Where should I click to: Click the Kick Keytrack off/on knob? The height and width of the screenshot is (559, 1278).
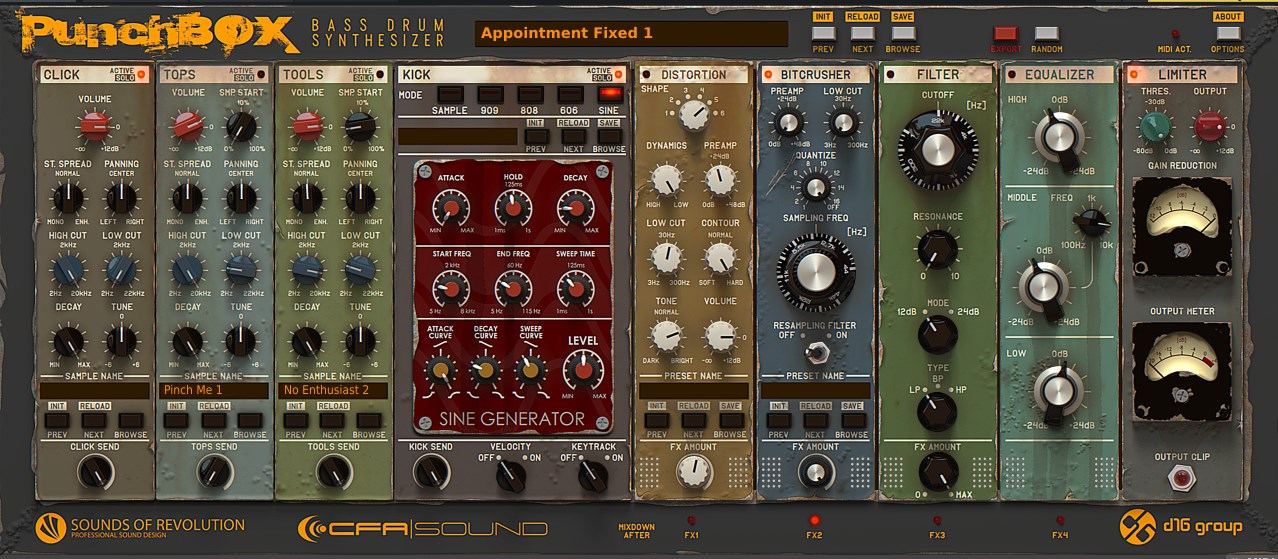[594, 474]
